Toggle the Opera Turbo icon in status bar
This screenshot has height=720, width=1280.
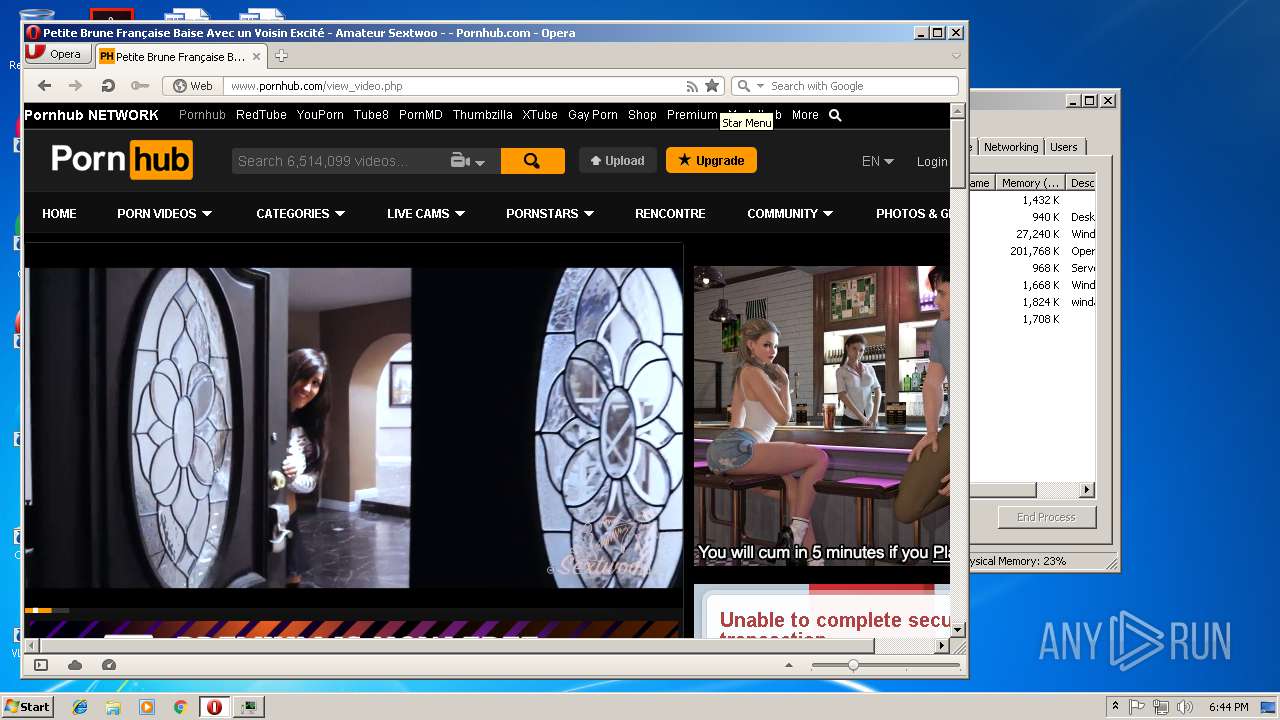[109, 665]
